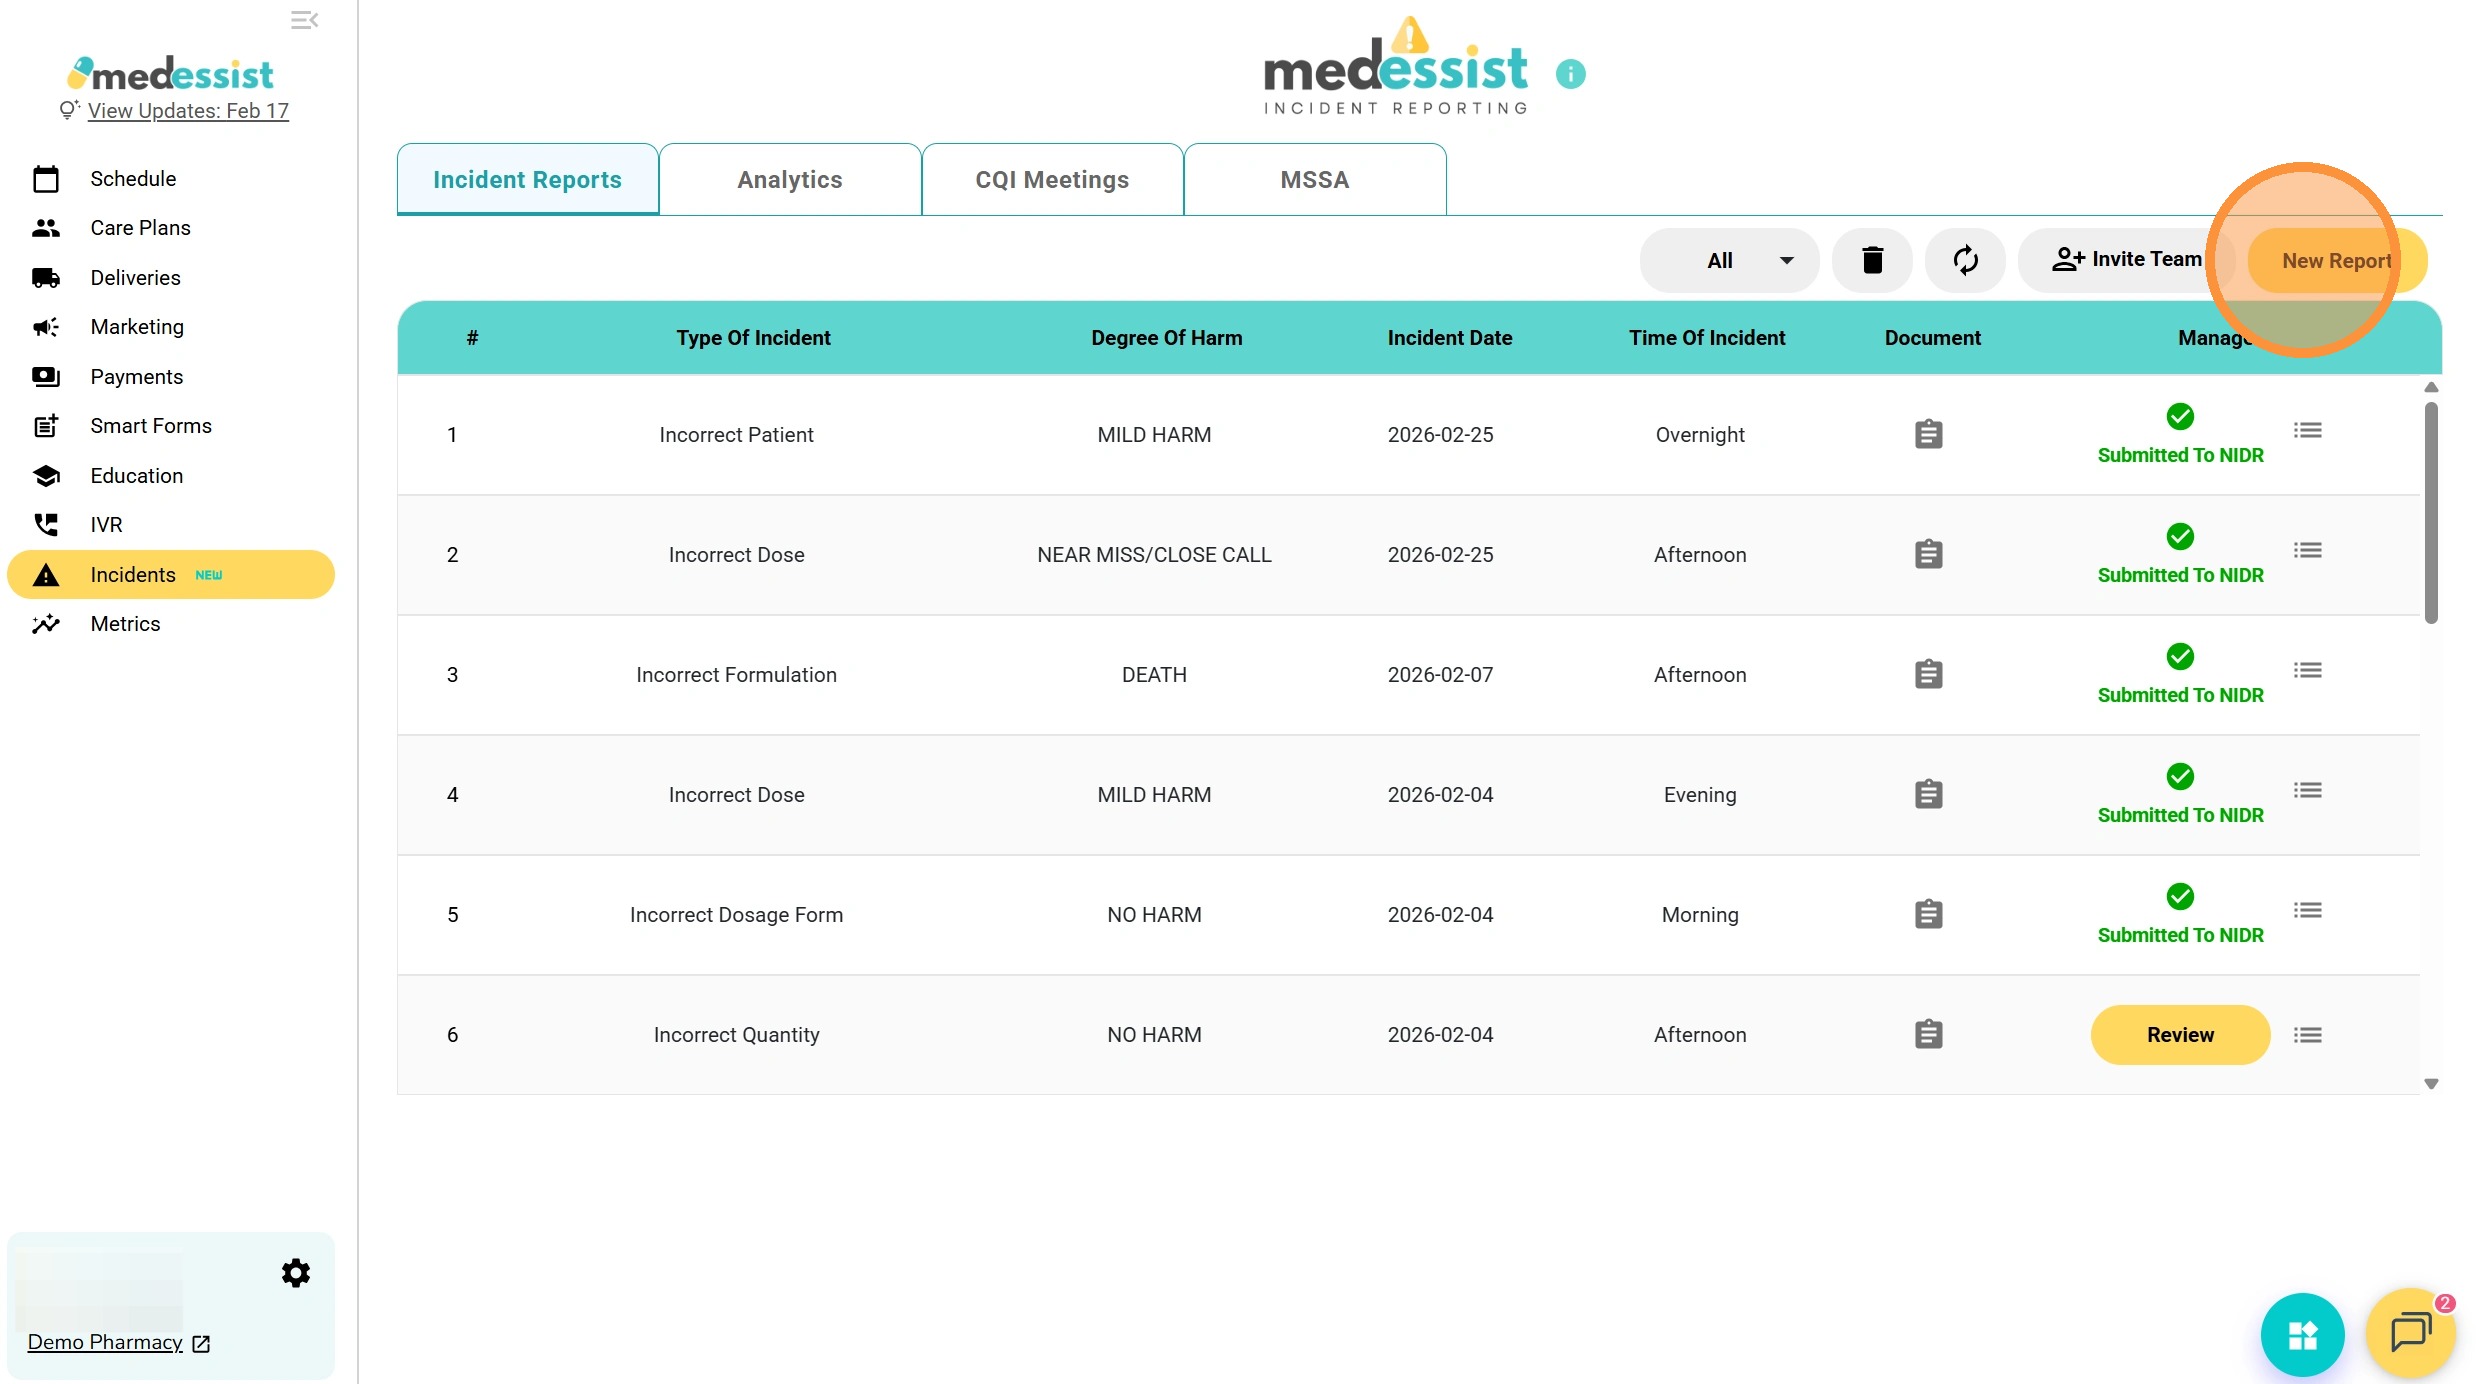Open settings gear in pharmacy card
Screen dimensions: 2479x1384
pos(295,1273)
